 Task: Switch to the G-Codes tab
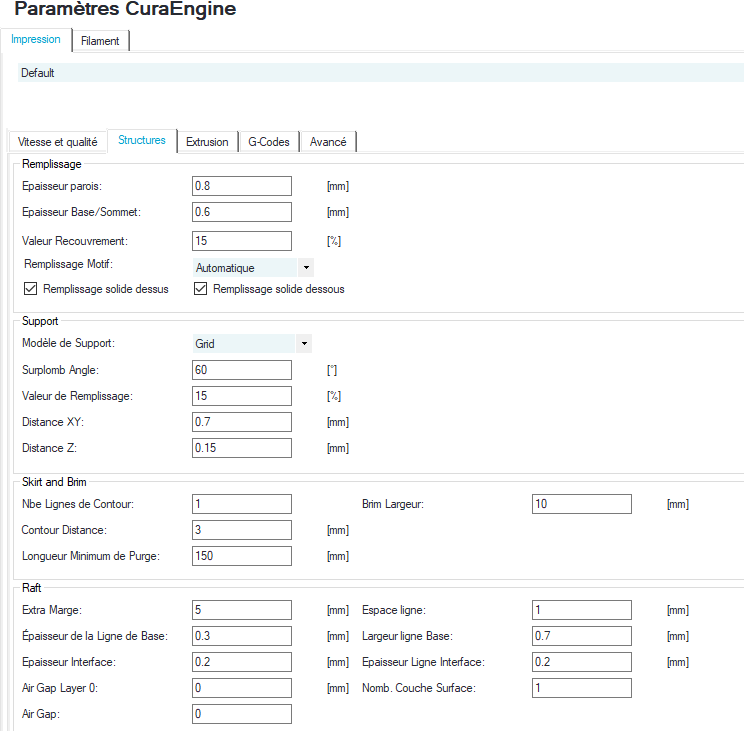pos(269,142)
